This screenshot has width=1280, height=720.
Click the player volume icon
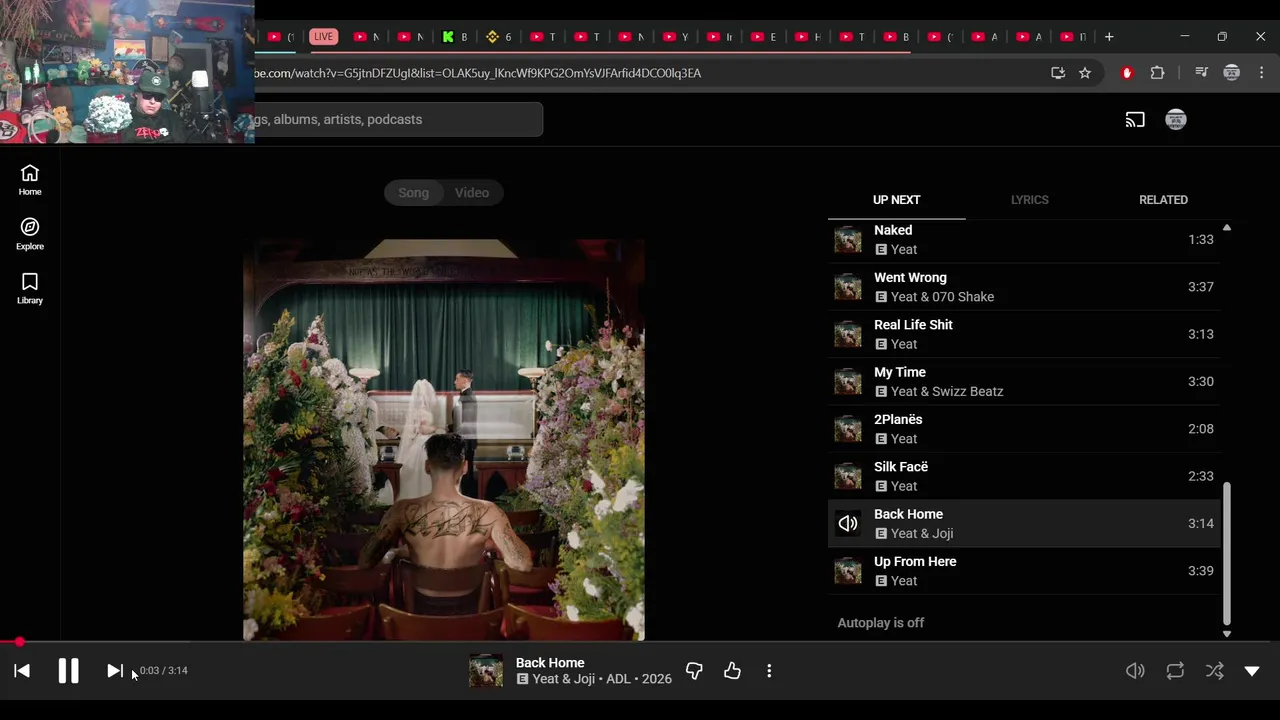click(1135, 671)
